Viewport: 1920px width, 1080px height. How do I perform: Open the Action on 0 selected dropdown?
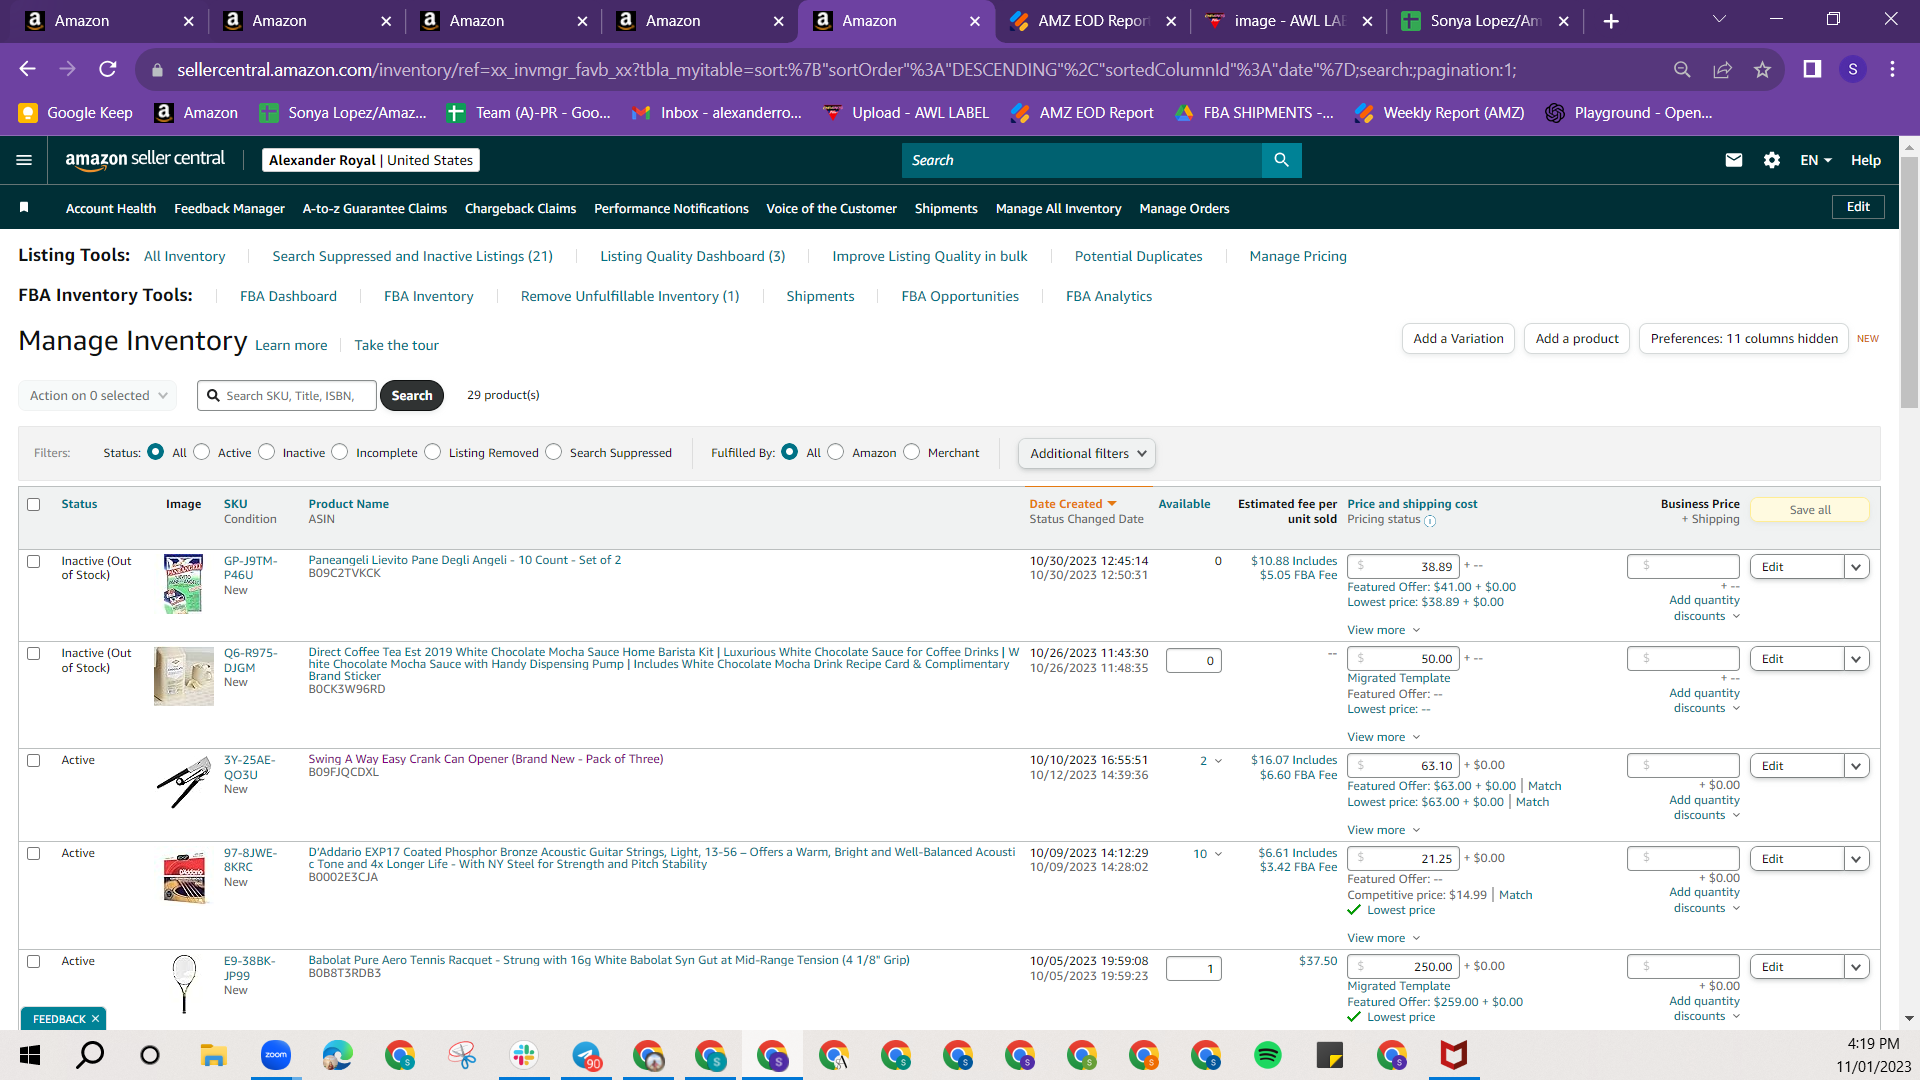click(98, 395)
